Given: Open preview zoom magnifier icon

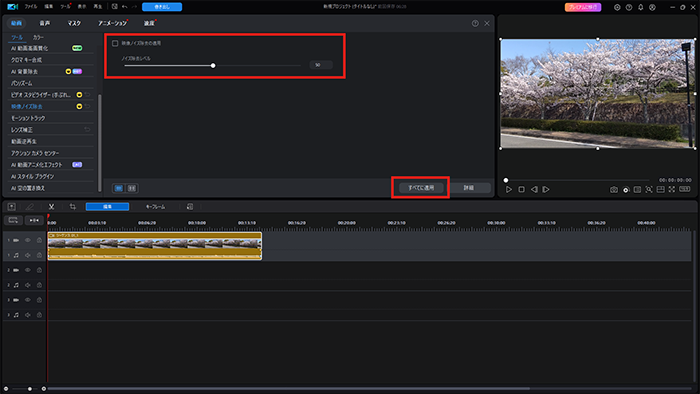Looking at the screenshot, I should [649, 190].
